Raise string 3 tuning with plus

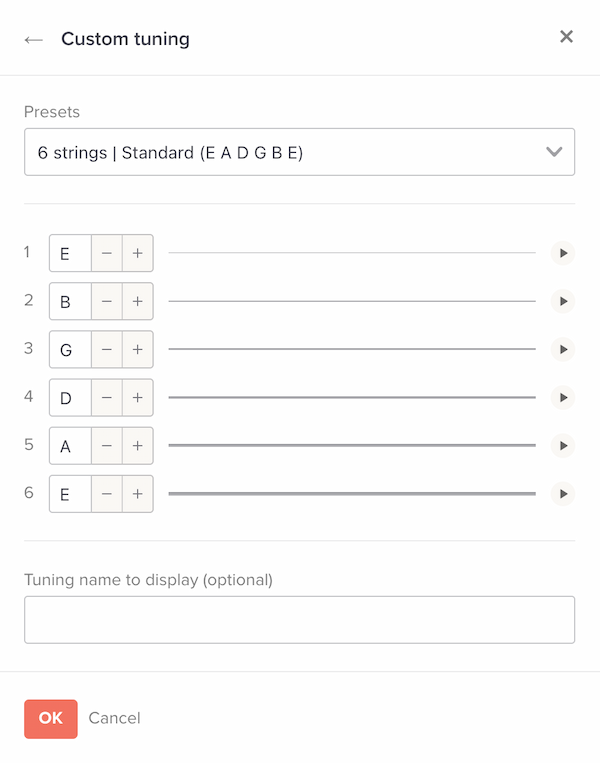click(137, 349)
